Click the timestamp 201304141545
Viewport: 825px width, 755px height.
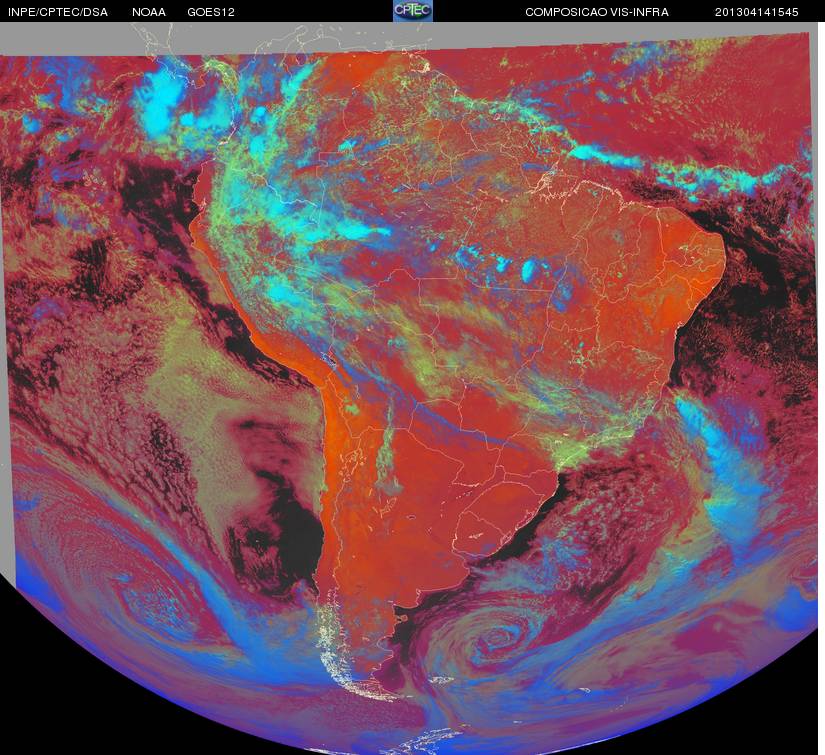757,12
